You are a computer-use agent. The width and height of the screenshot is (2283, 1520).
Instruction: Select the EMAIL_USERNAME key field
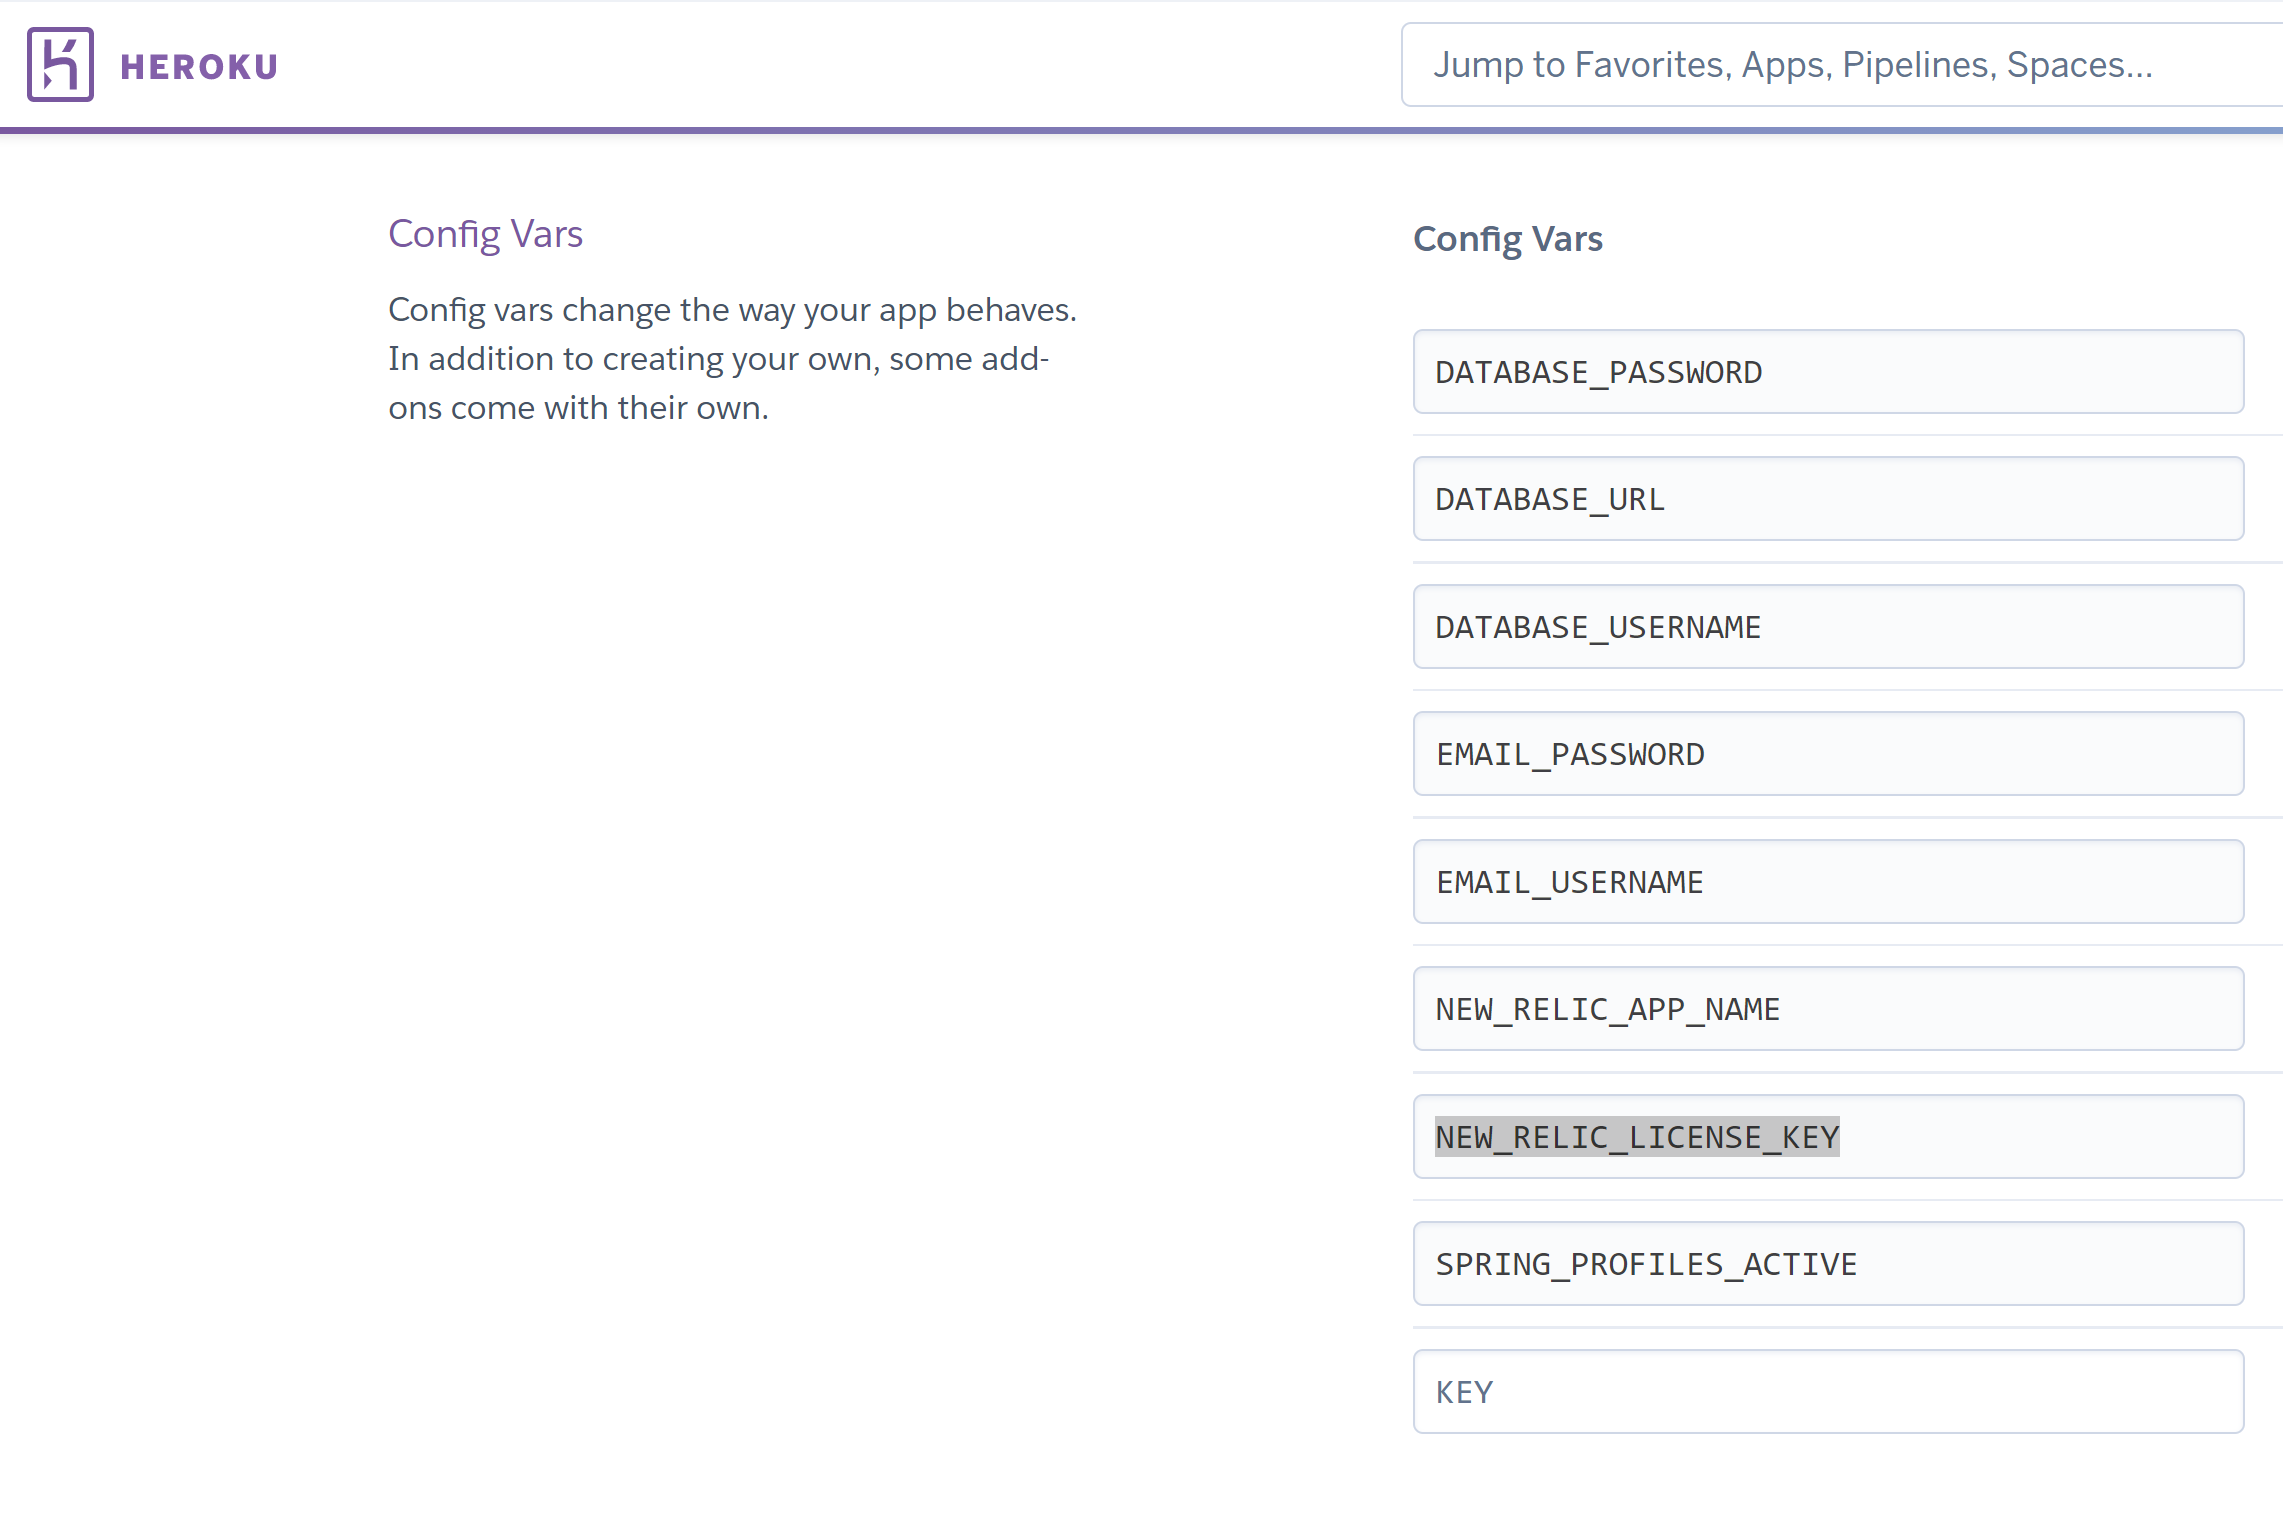[x=1827, y=882]
